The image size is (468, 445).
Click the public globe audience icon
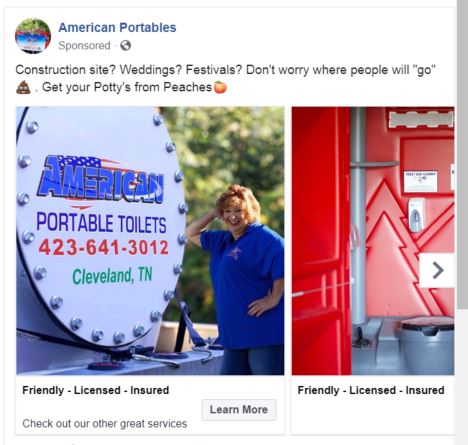click(125, 45)
